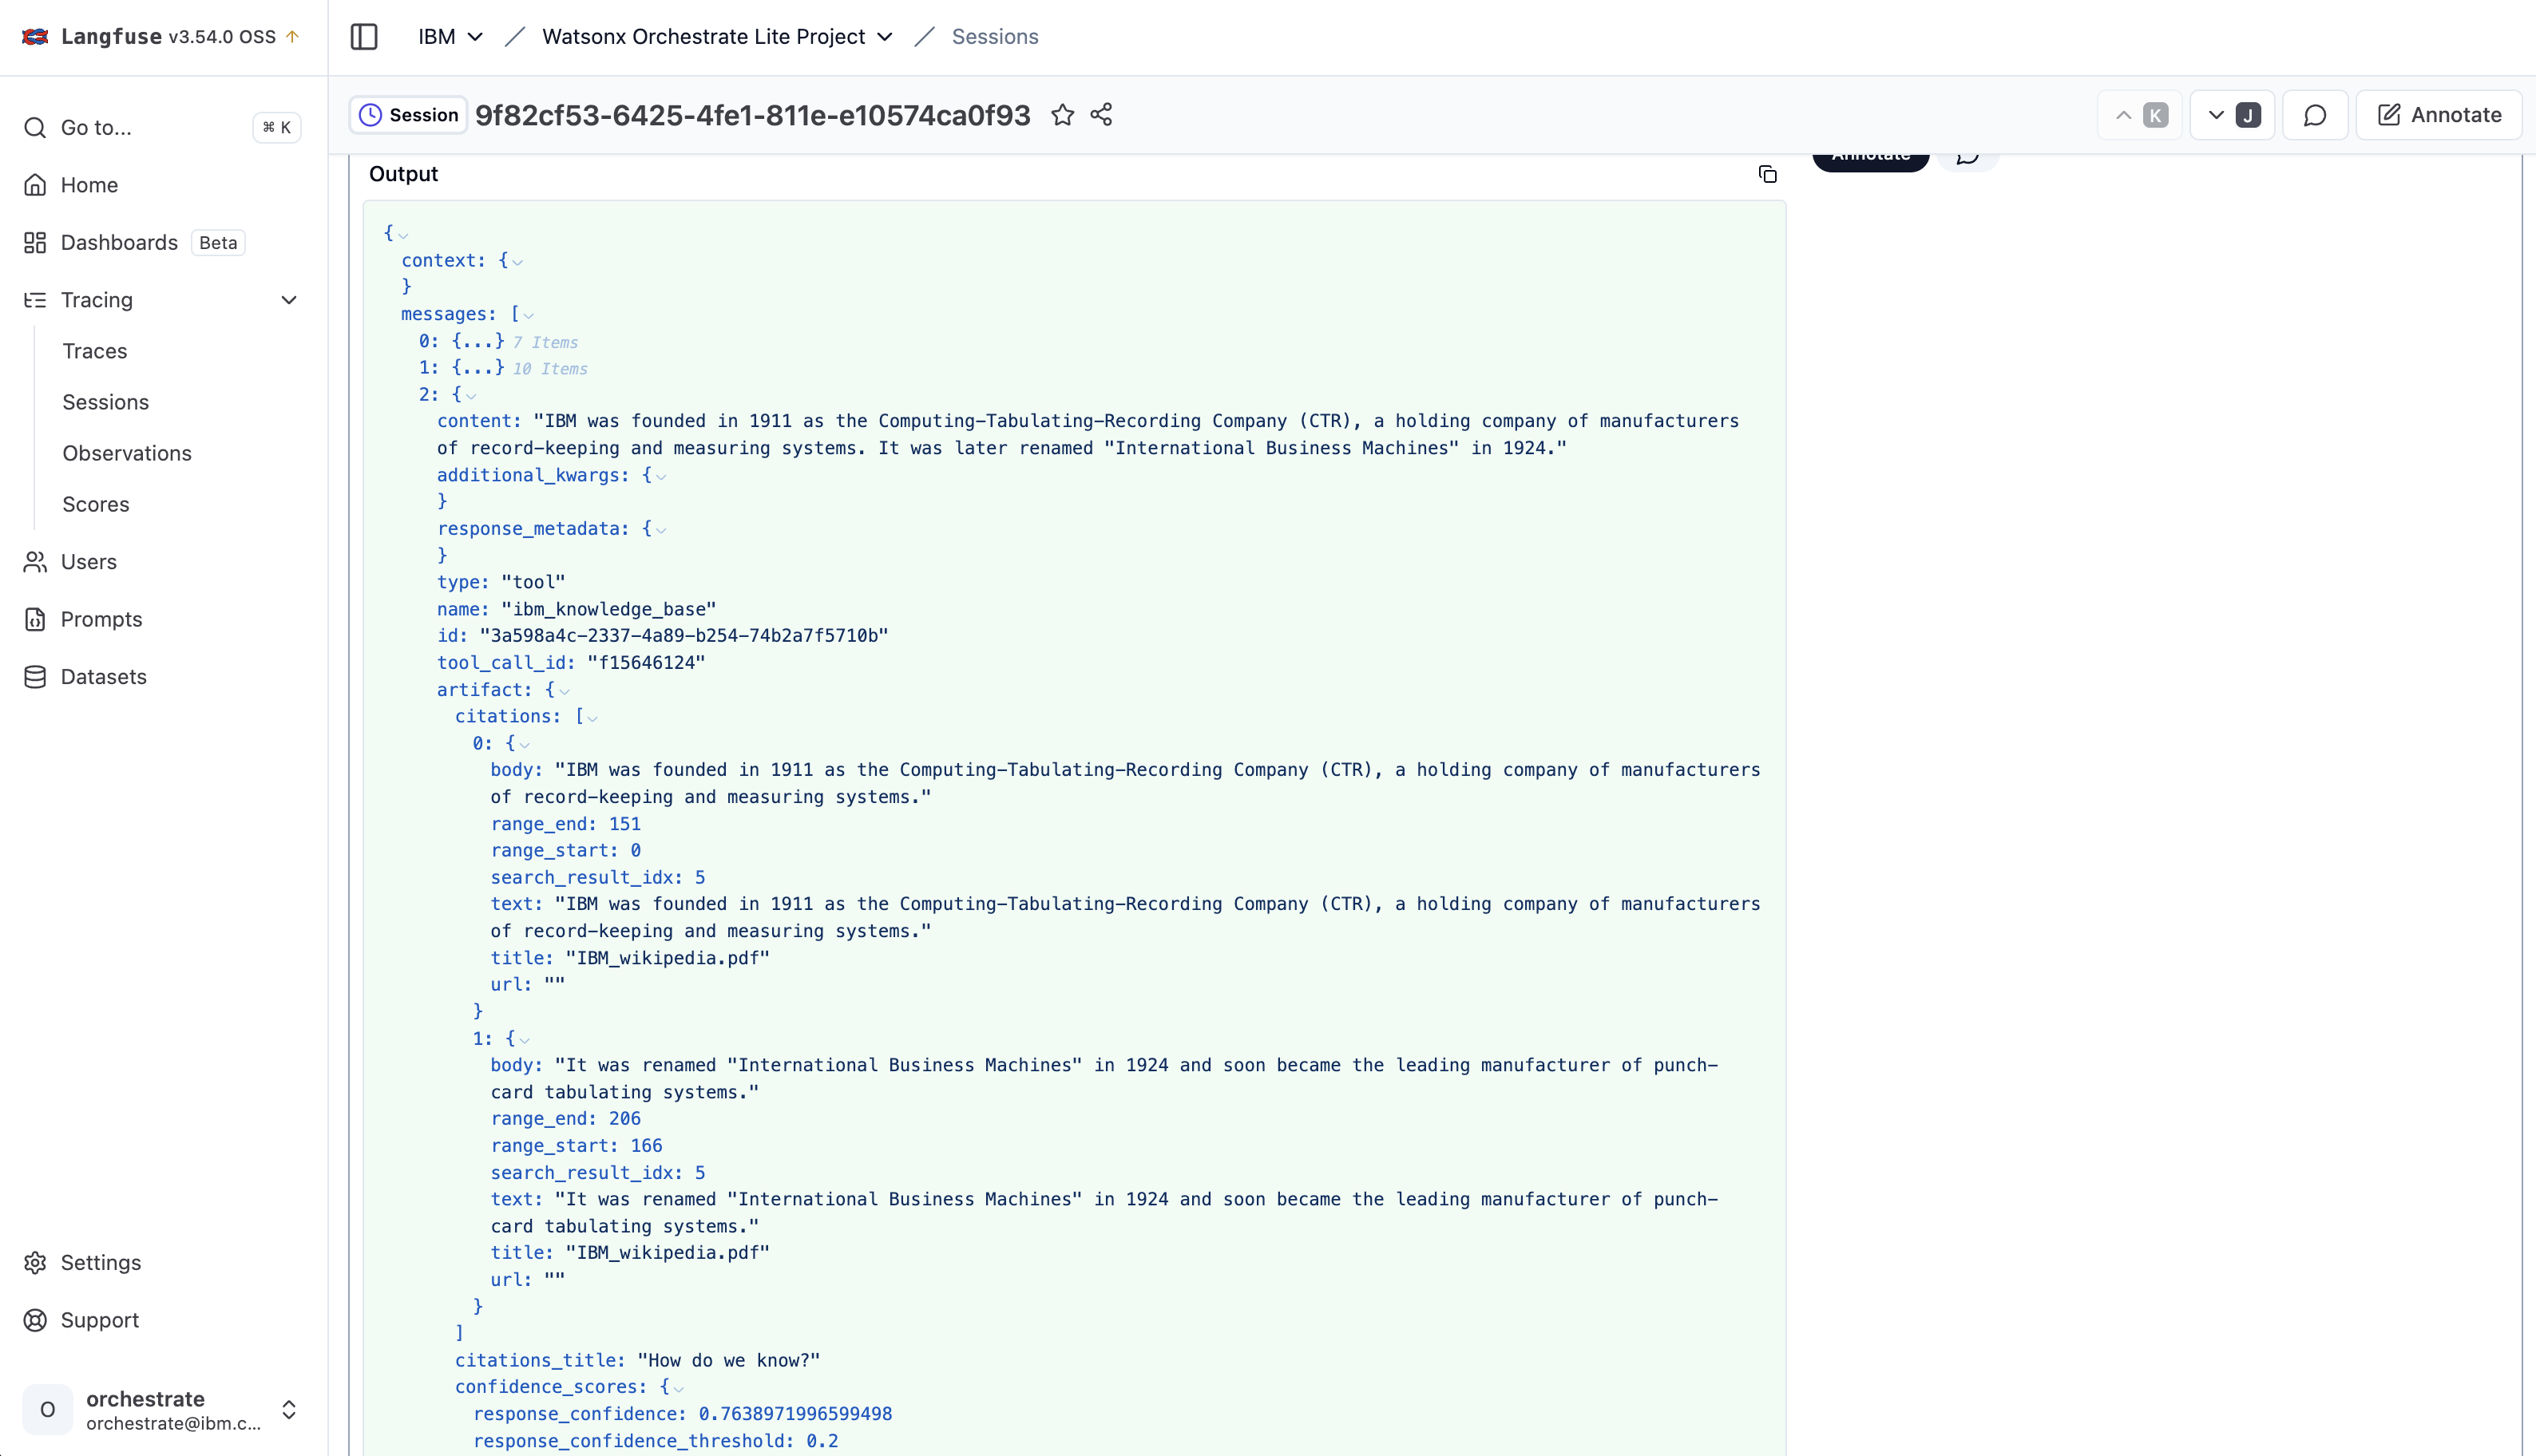Expand message 1 with 10 Items
Image resolution: width=2536 pixels, height=1456 pixels.
click(478, 368)
